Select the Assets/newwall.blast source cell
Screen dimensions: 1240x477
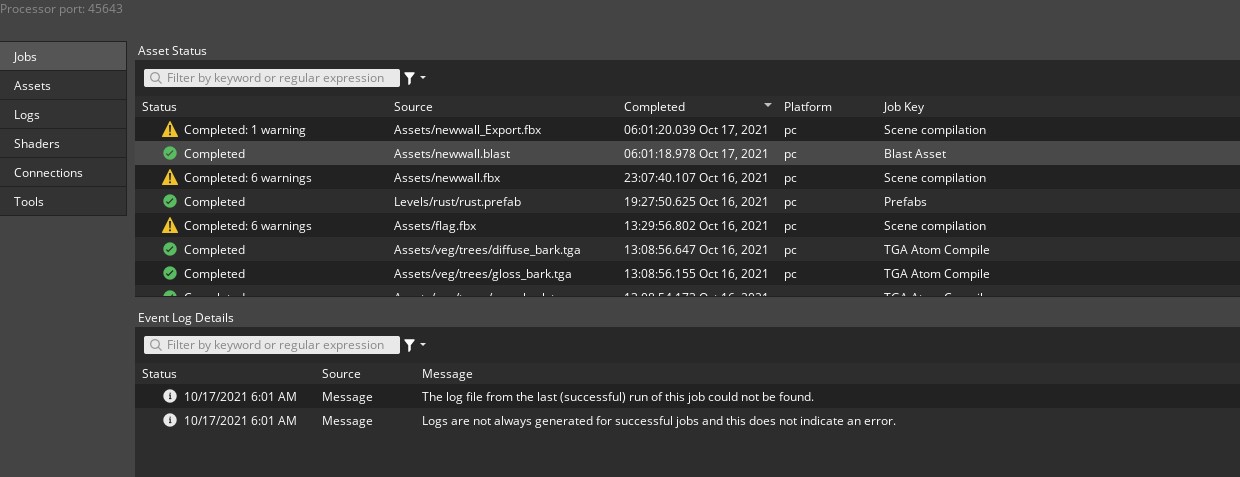453,154
